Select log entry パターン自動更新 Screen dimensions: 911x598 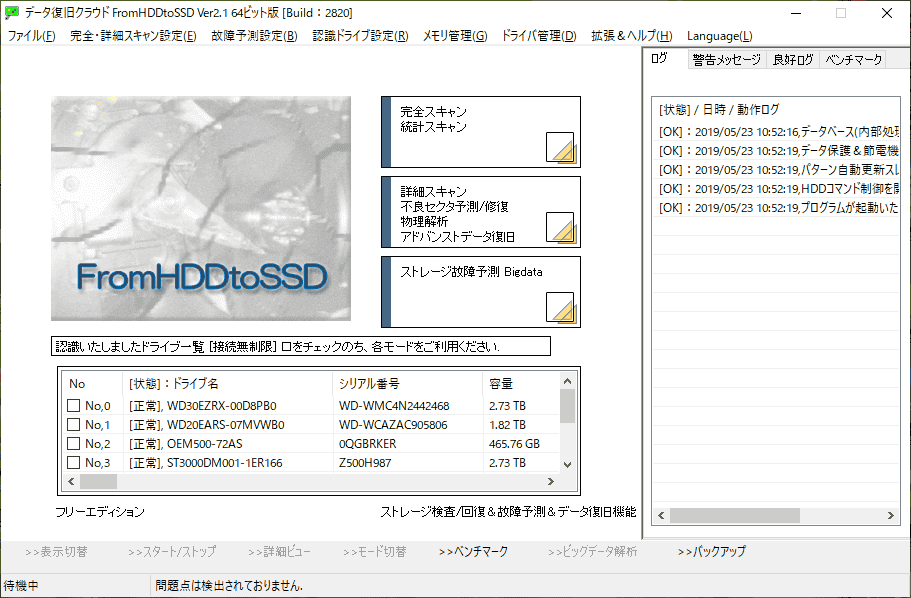pyautogui.click(x=778, y=170)
